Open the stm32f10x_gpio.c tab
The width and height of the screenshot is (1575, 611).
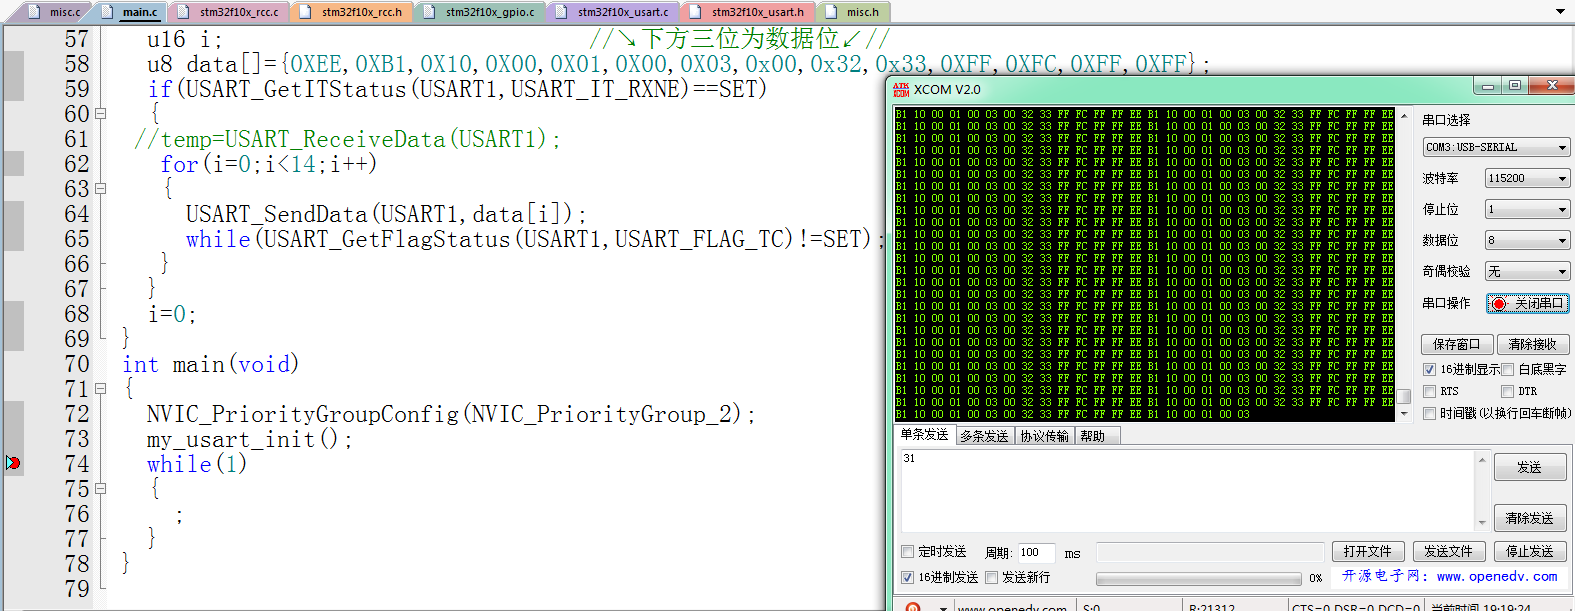[x=482, y=12]
